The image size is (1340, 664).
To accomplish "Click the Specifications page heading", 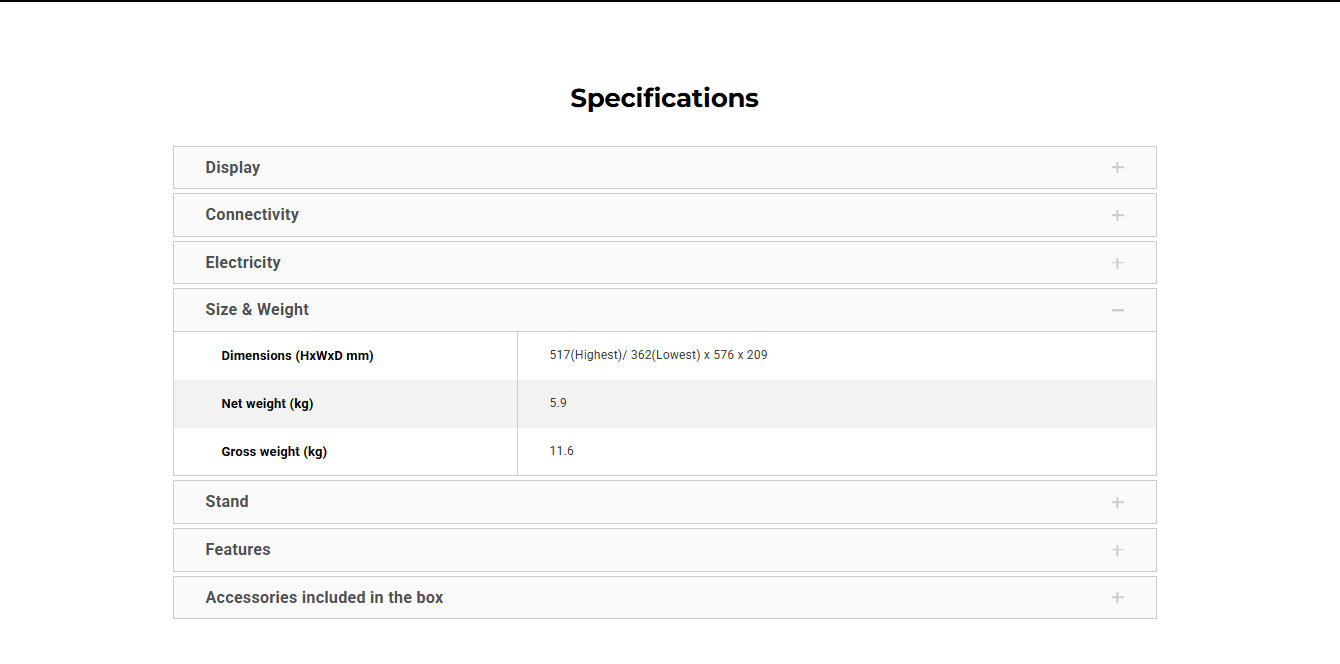I will pos(664,98).
